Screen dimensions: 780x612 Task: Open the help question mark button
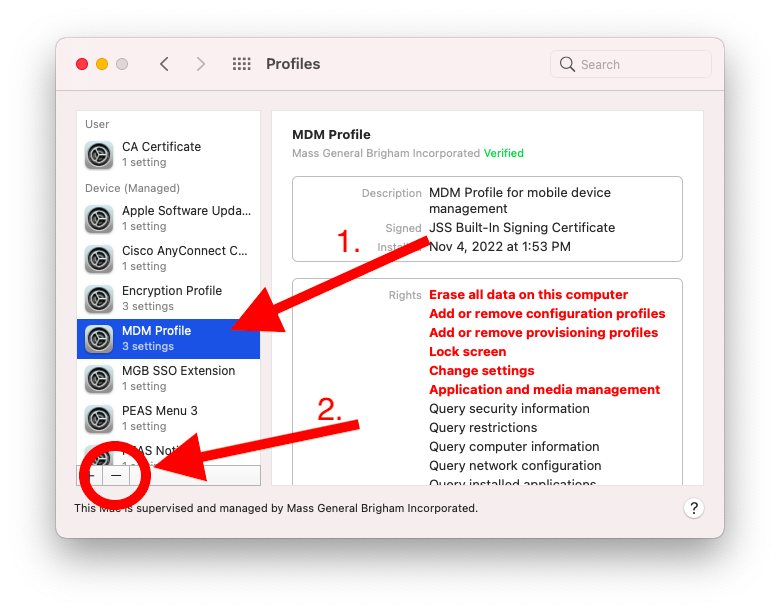tap(693, 508)
